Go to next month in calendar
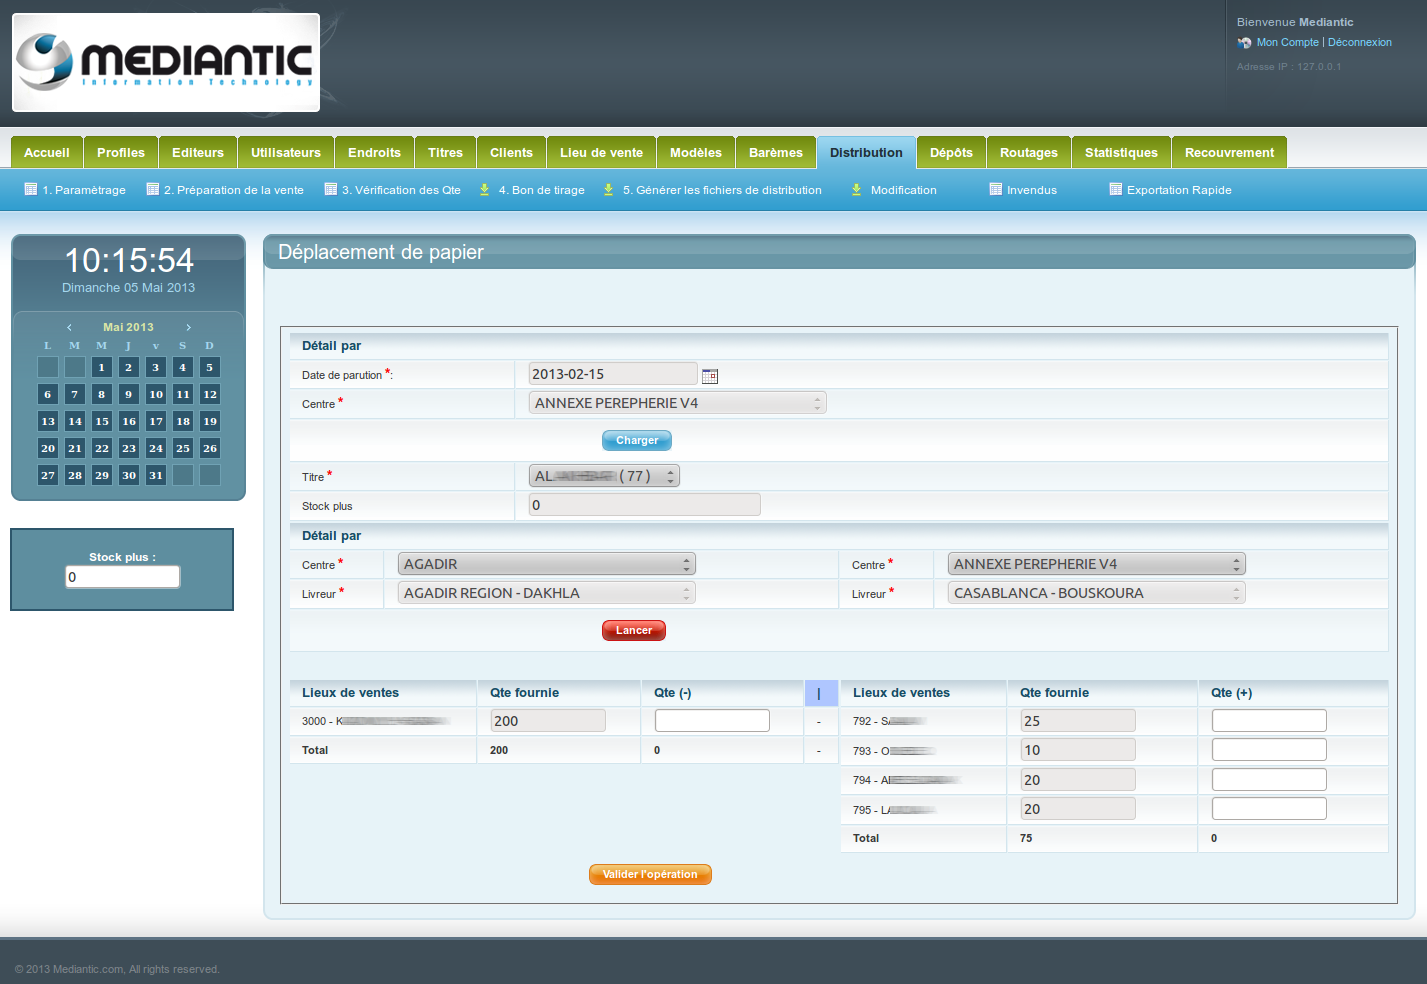 [188, 327]
